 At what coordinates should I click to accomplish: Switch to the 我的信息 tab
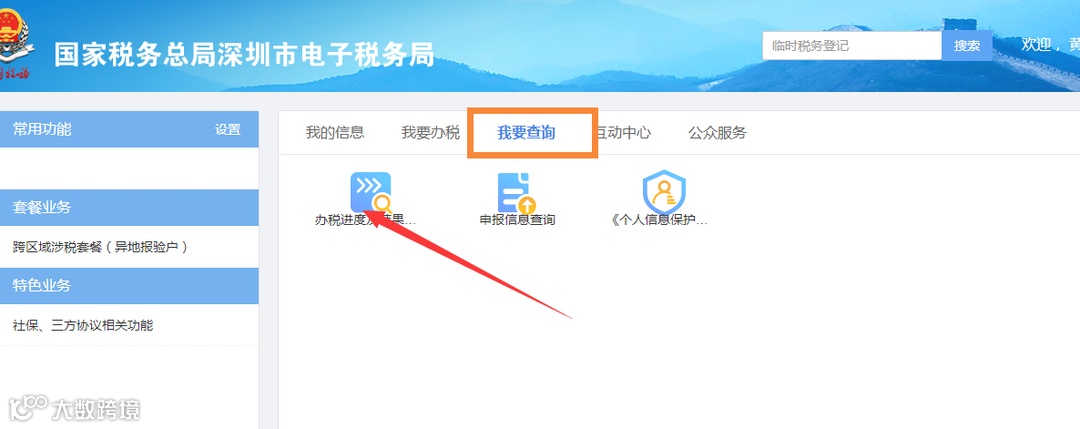(x=335, y=132)
